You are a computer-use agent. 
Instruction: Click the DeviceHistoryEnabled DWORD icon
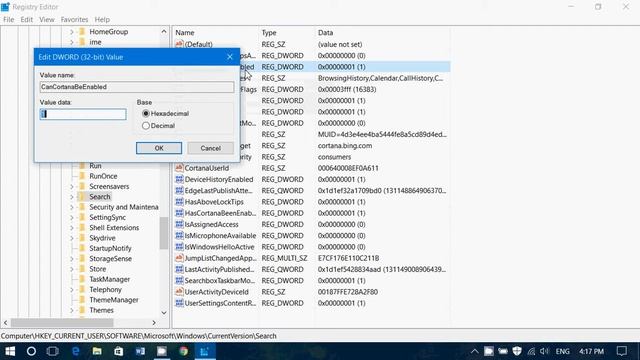(x=179, y=179)
